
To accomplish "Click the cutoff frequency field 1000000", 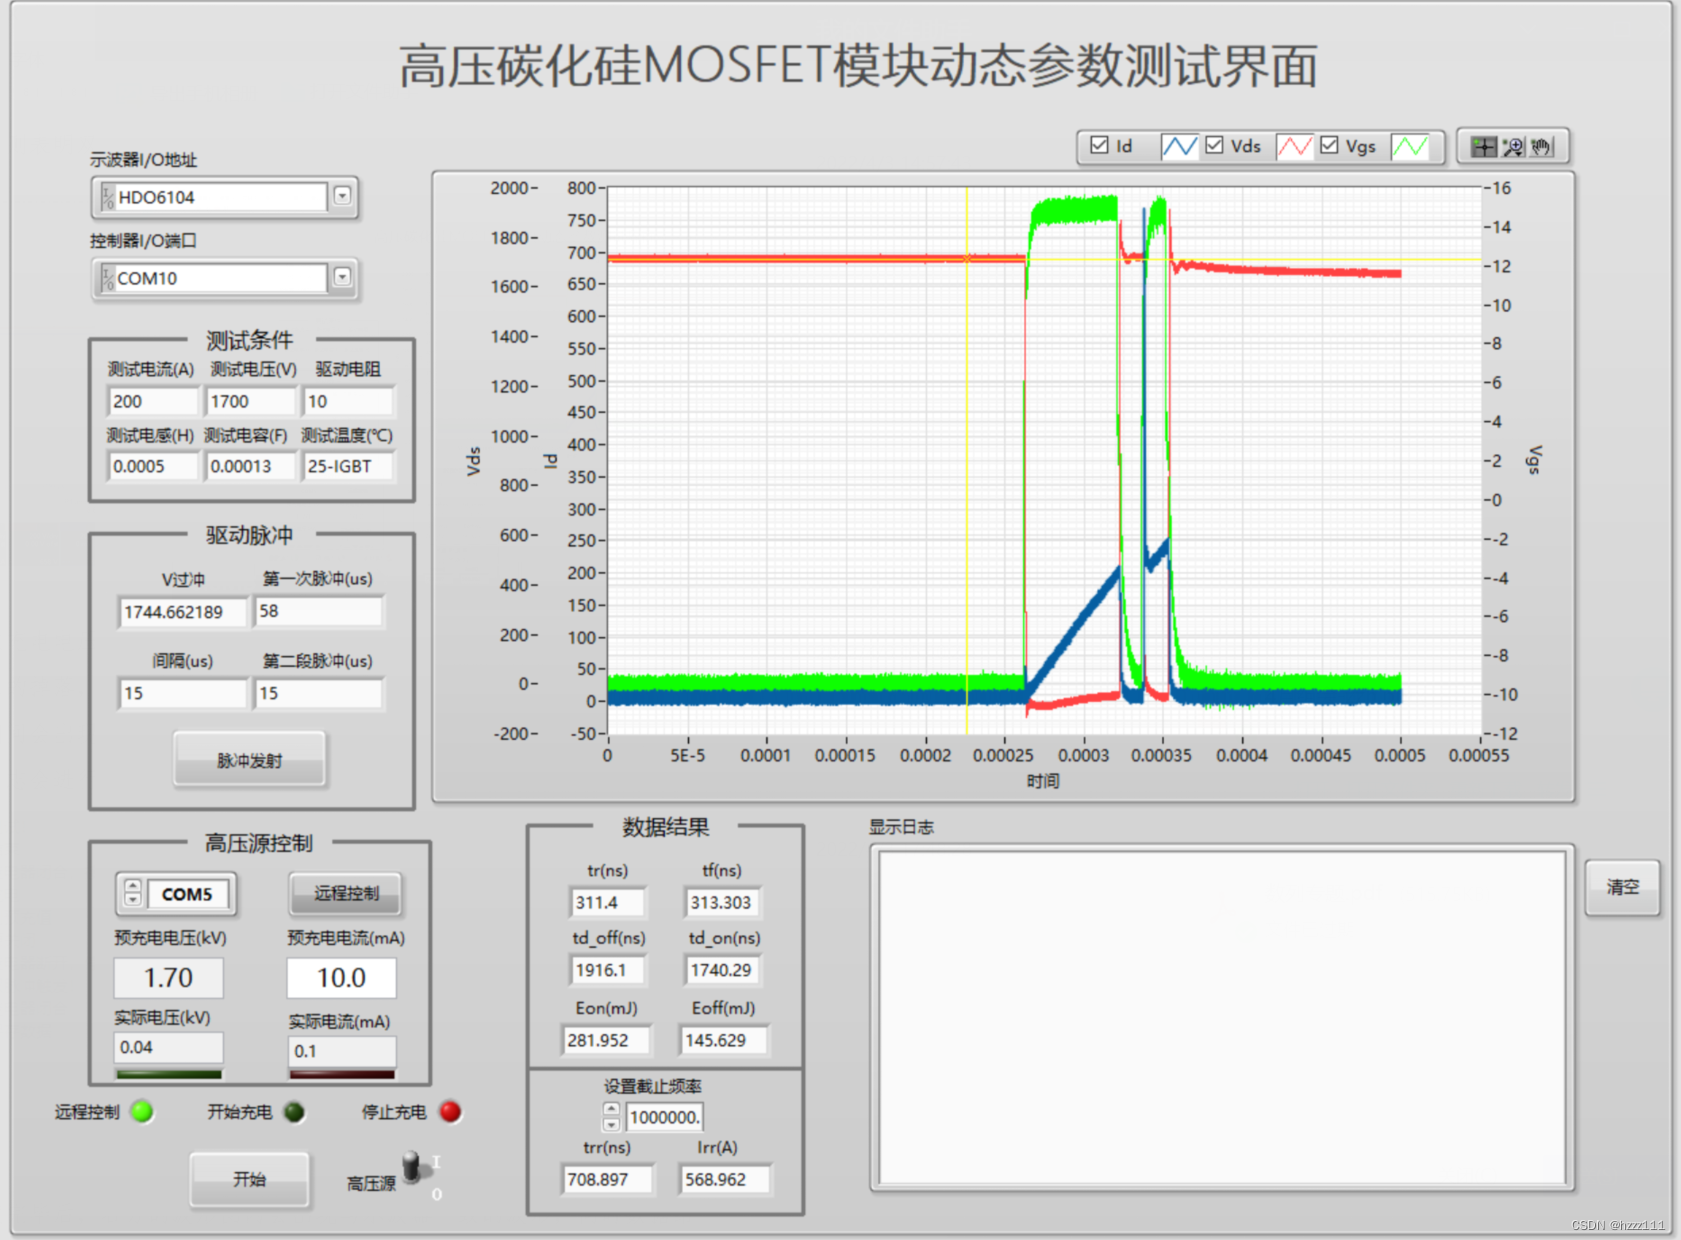I will pos(664,1117).
